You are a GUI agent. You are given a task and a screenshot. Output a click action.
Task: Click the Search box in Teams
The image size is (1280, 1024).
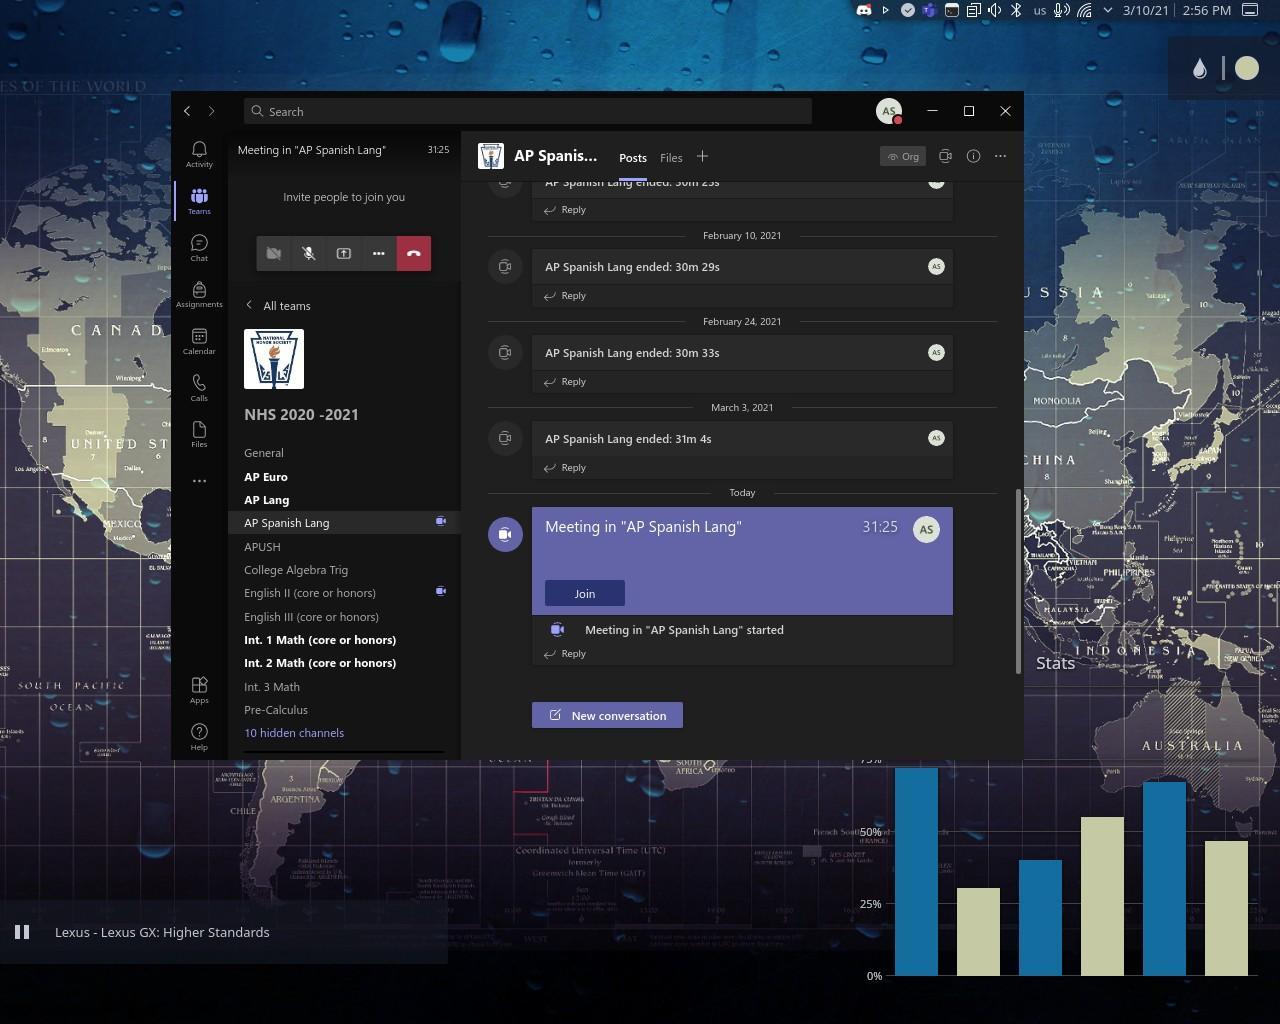tap(528, 111)
